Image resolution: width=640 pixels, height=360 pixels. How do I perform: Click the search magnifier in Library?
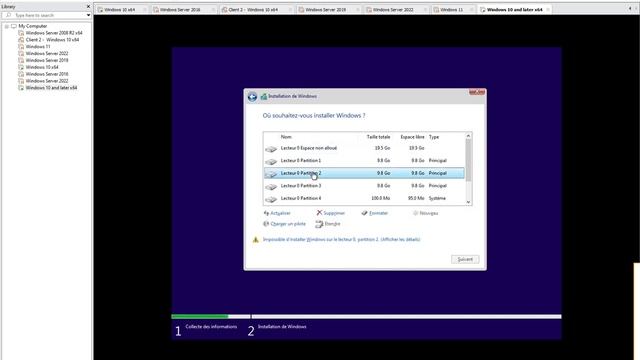(x=8, y=15)
